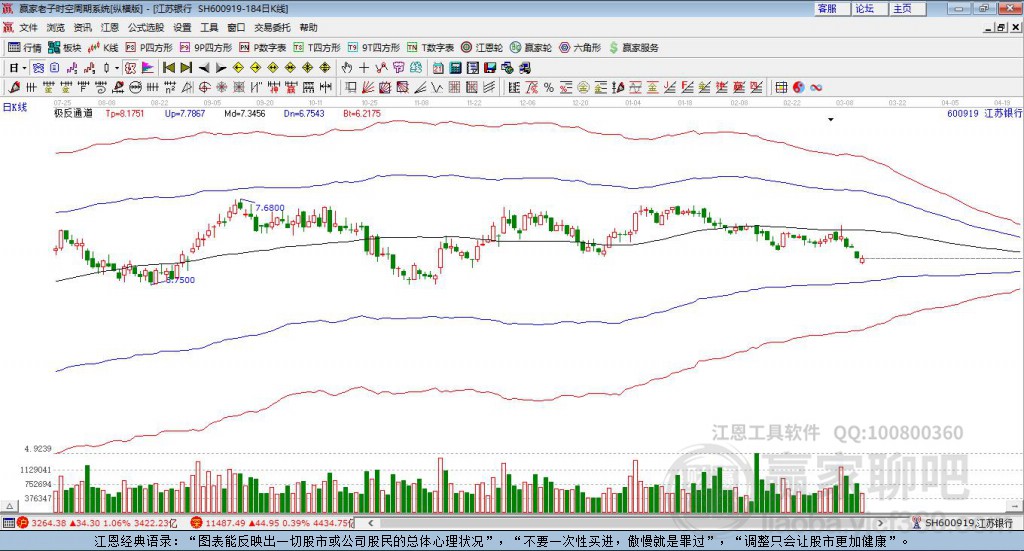Screen dimensions: 1024x551
Task: Open 赢家服务 with the dollar icon
Action: 633,48
